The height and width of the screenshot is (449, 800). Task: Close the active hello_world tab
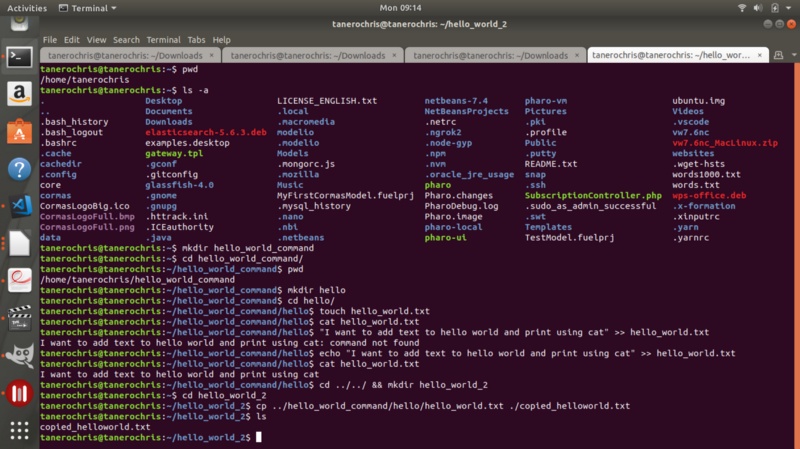click(758, 55)
